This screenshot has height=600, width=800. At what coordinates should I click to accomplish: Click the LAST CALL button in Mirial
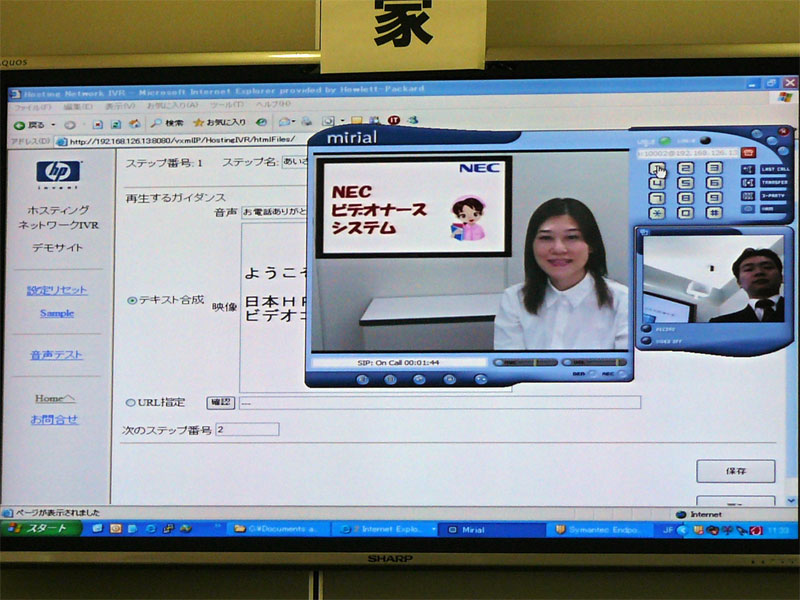(x=774, y=169)
